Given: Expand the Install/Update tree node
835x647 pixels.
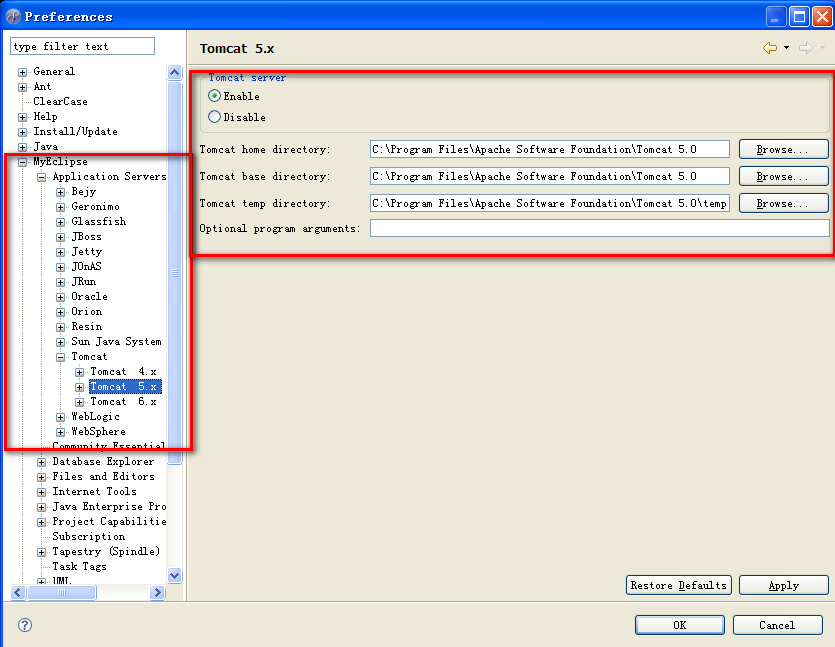Looking at the screenshot, I should click(22, 132).
